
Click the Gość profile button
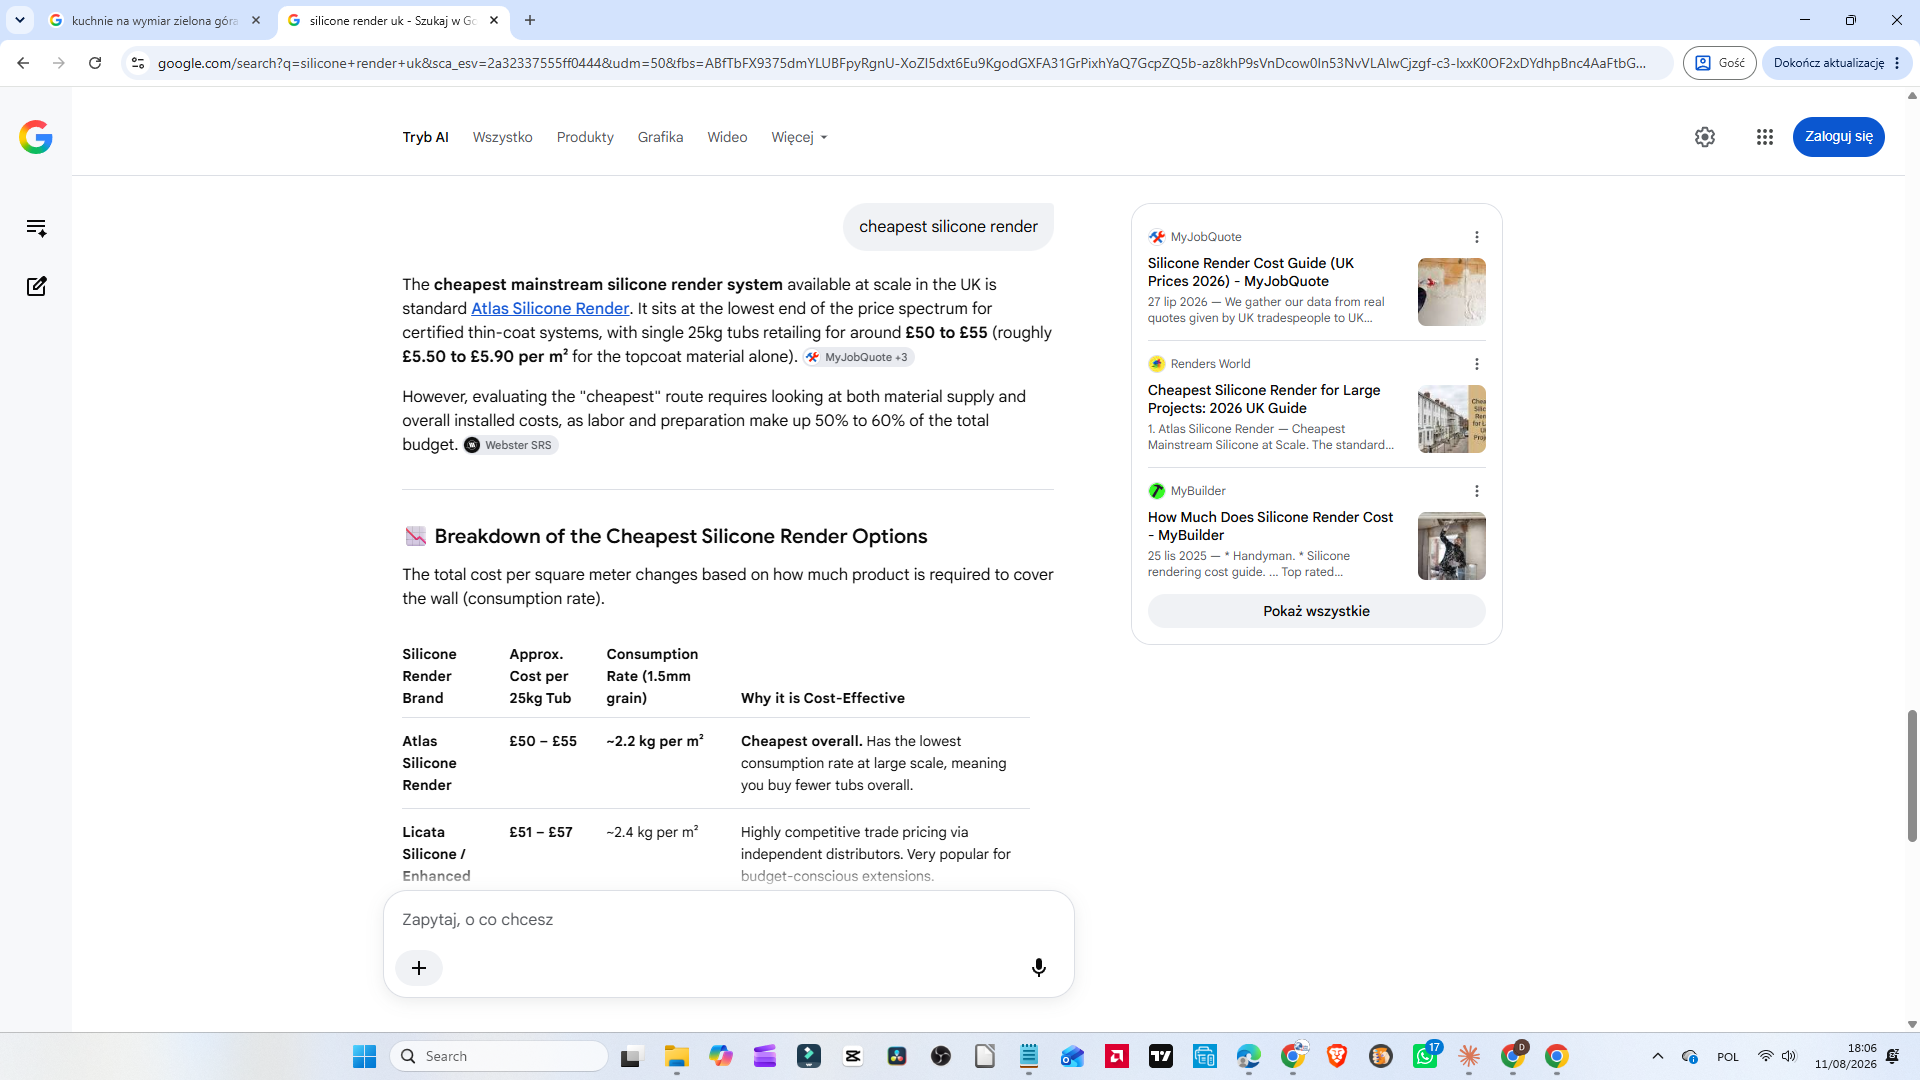[x=1719, y=63]
